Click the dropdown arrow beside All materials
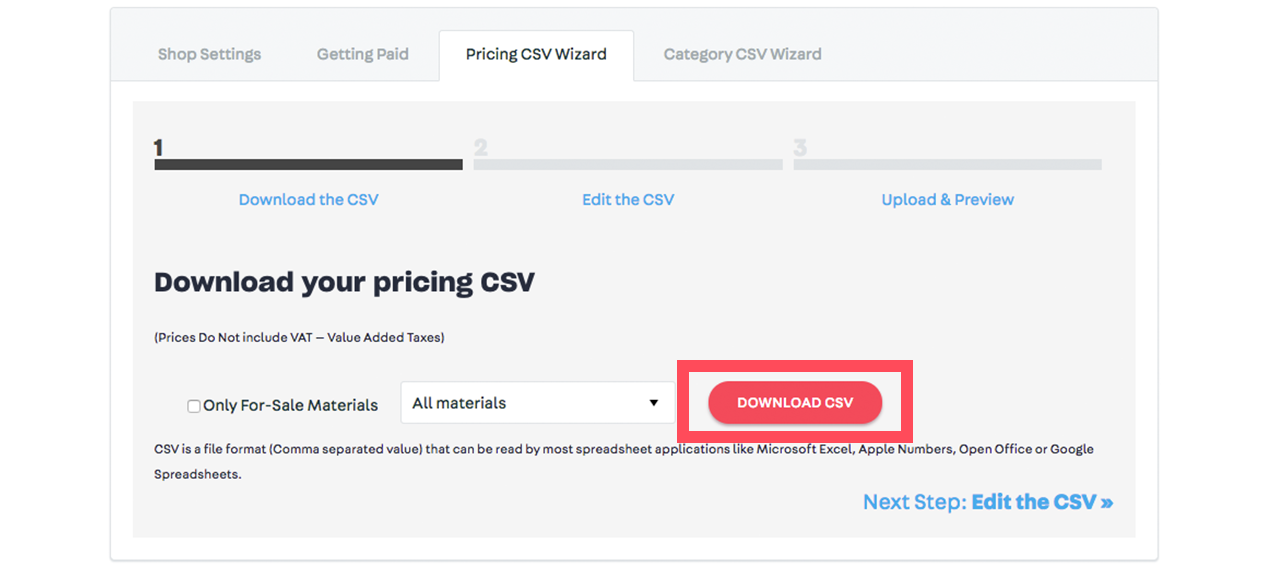The image size is (1265, 568). pos(654,403)
